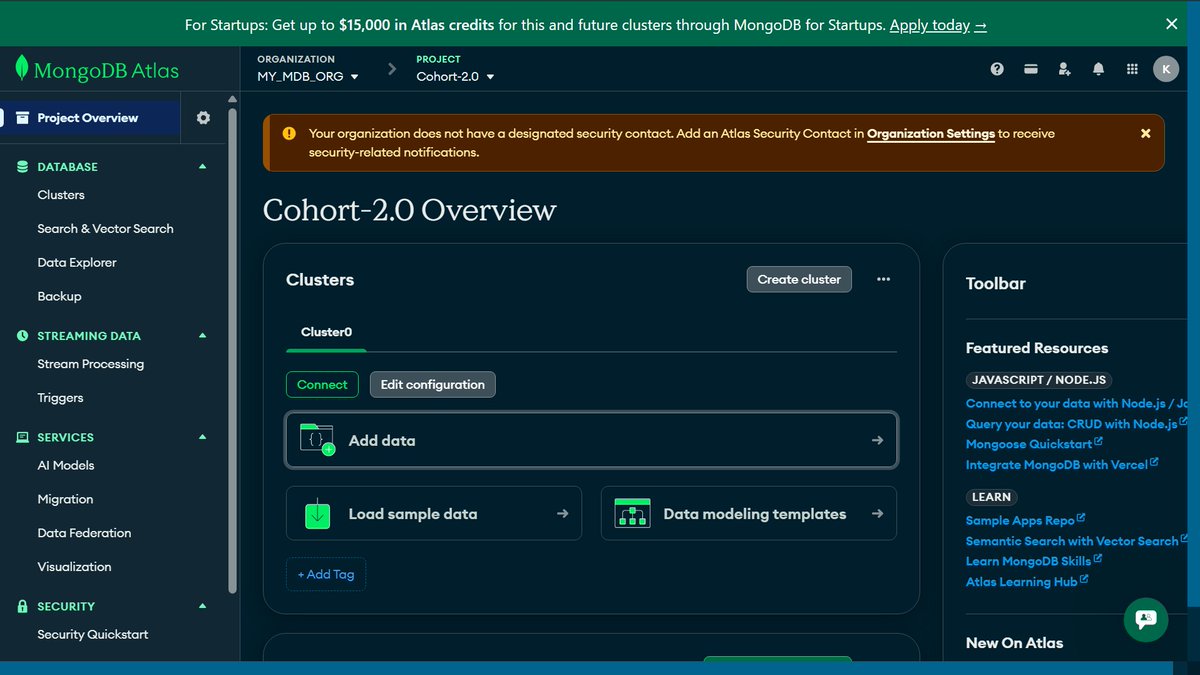The image size is (1200, 675).
Task: Dismiss the security contact warning banner
Action: (x=1146, y=133)
